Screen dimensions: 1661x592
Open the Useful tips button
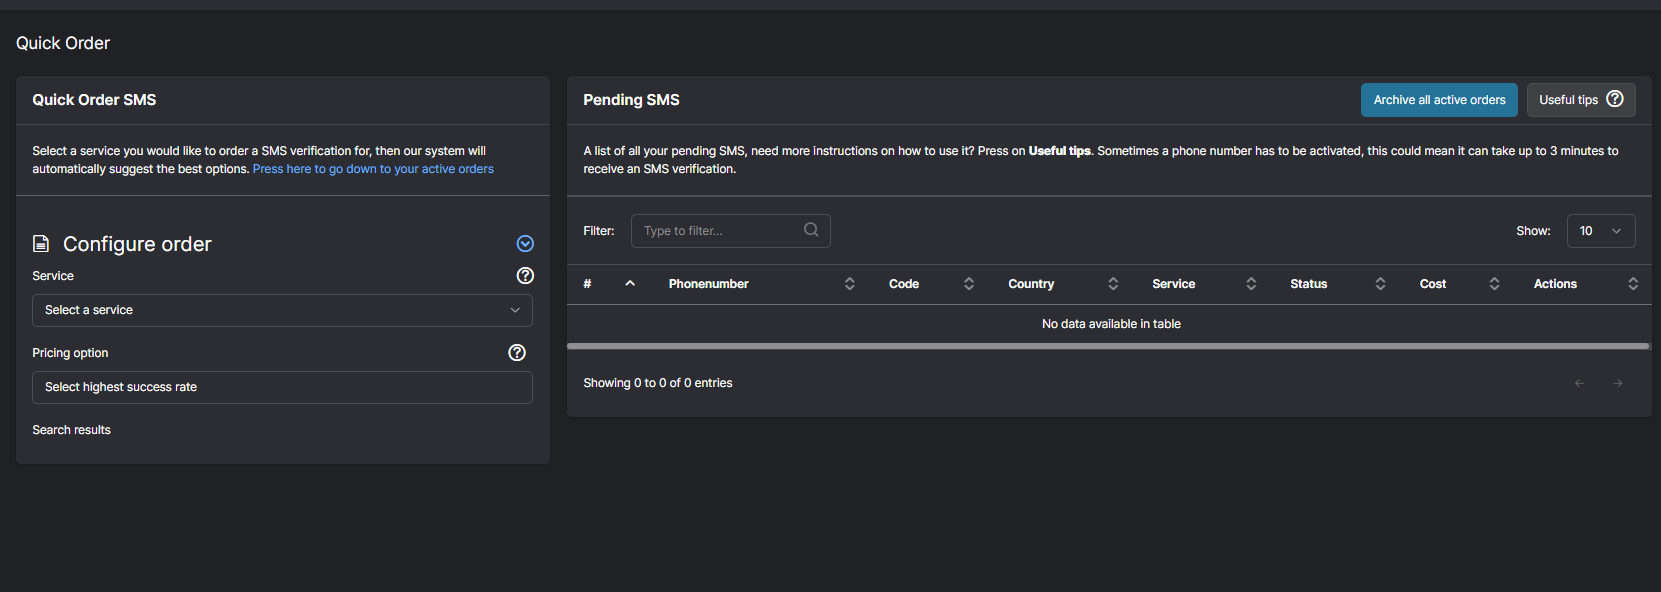pyautogui.click(x=1580, y=100)
